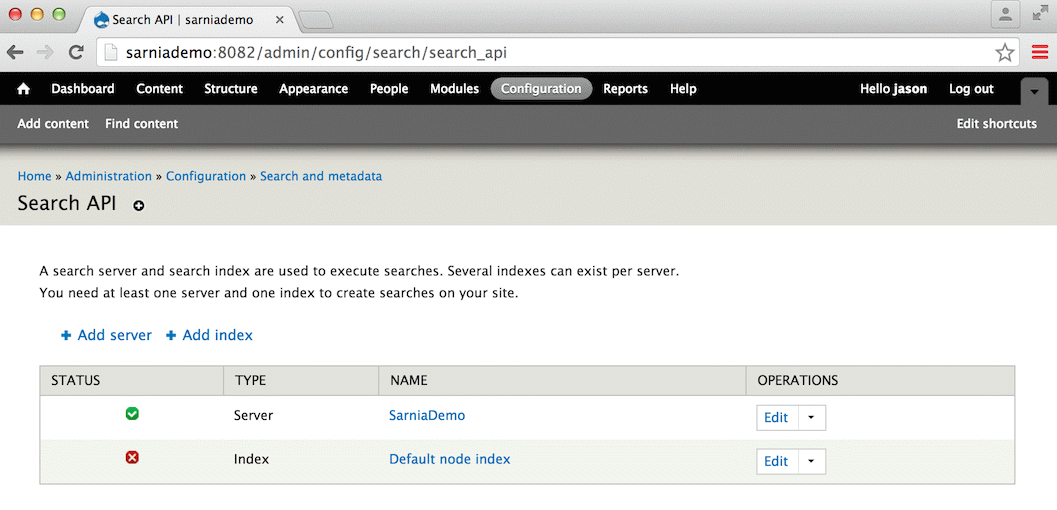
Task: Open the Modules admin menu
Action: coord(454,89)
